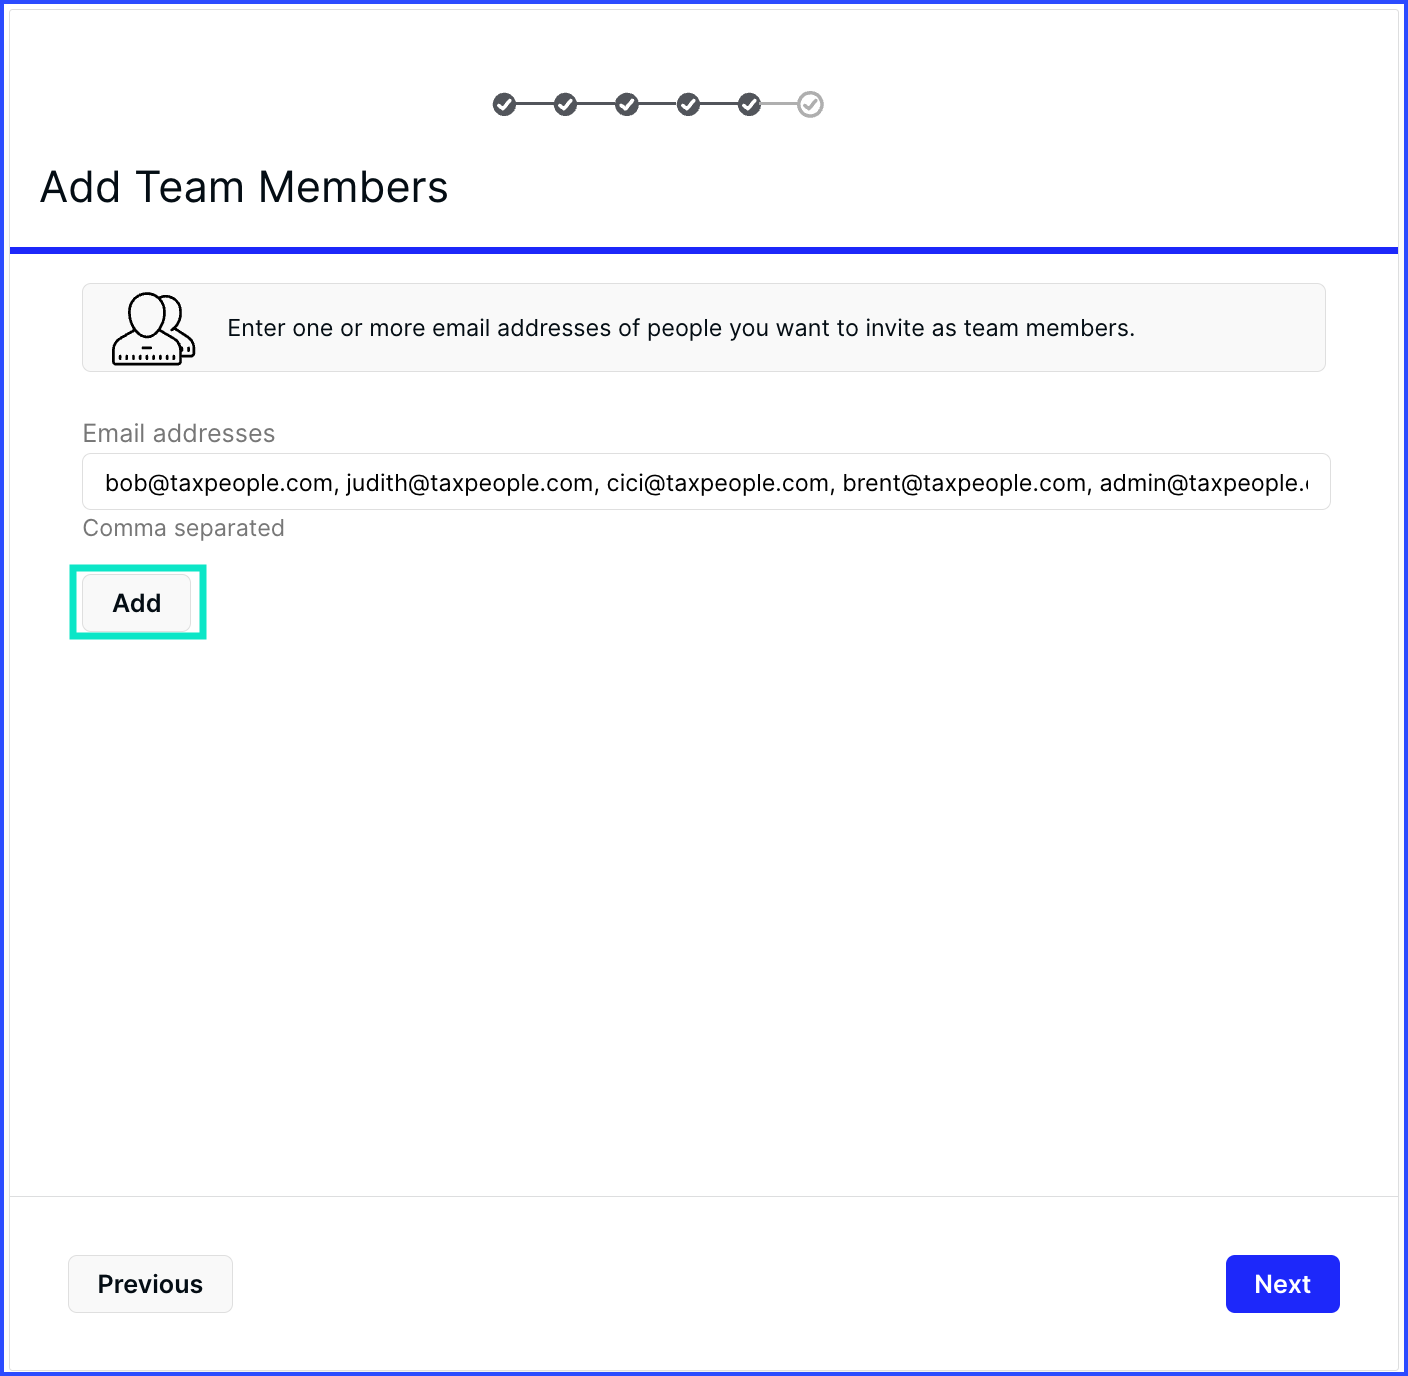Continue with the blue Next button

click(1282, 1284)
